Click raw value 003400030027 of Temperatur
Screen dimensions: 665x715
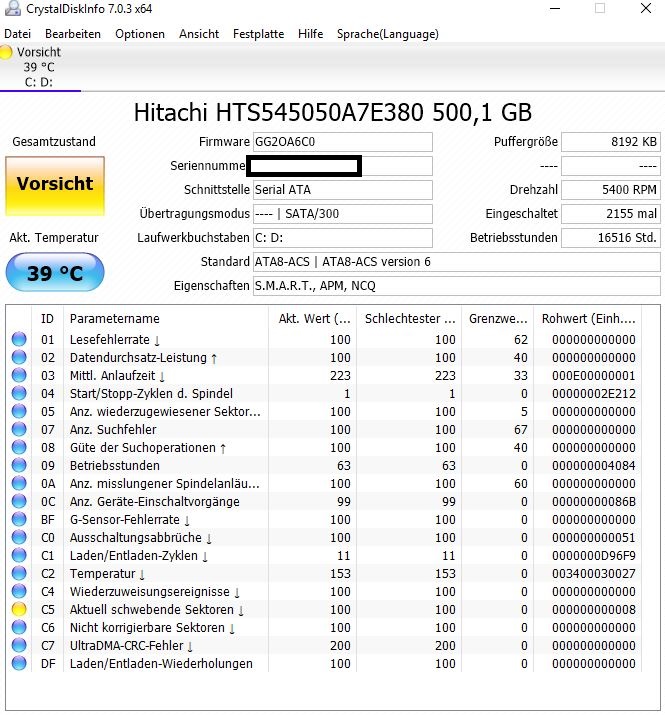(593, 574)
